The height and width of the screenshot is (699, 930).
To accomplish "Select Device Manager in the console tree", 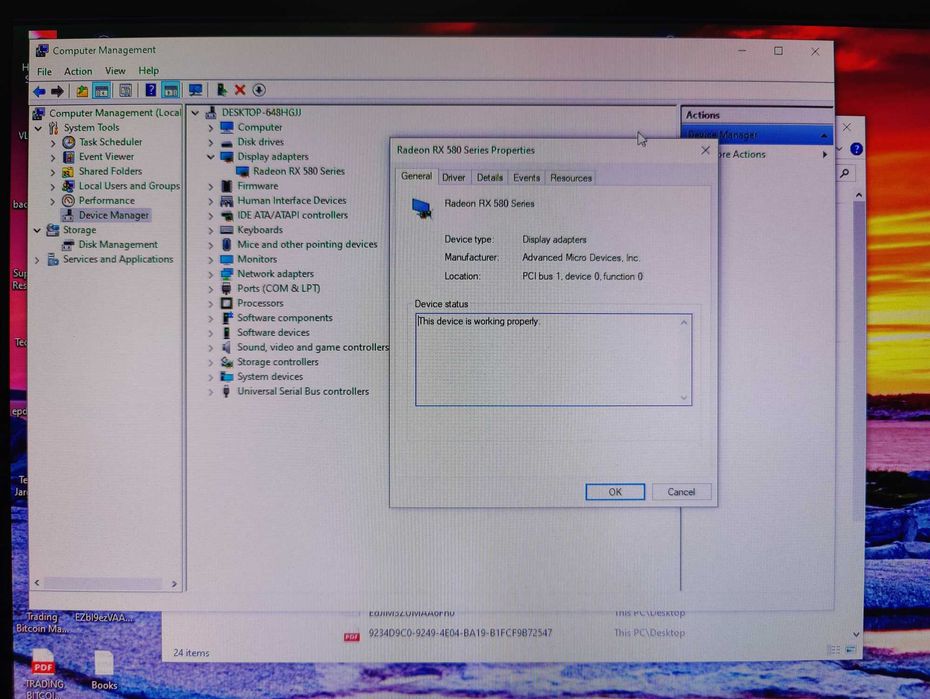I will point(114,215).
